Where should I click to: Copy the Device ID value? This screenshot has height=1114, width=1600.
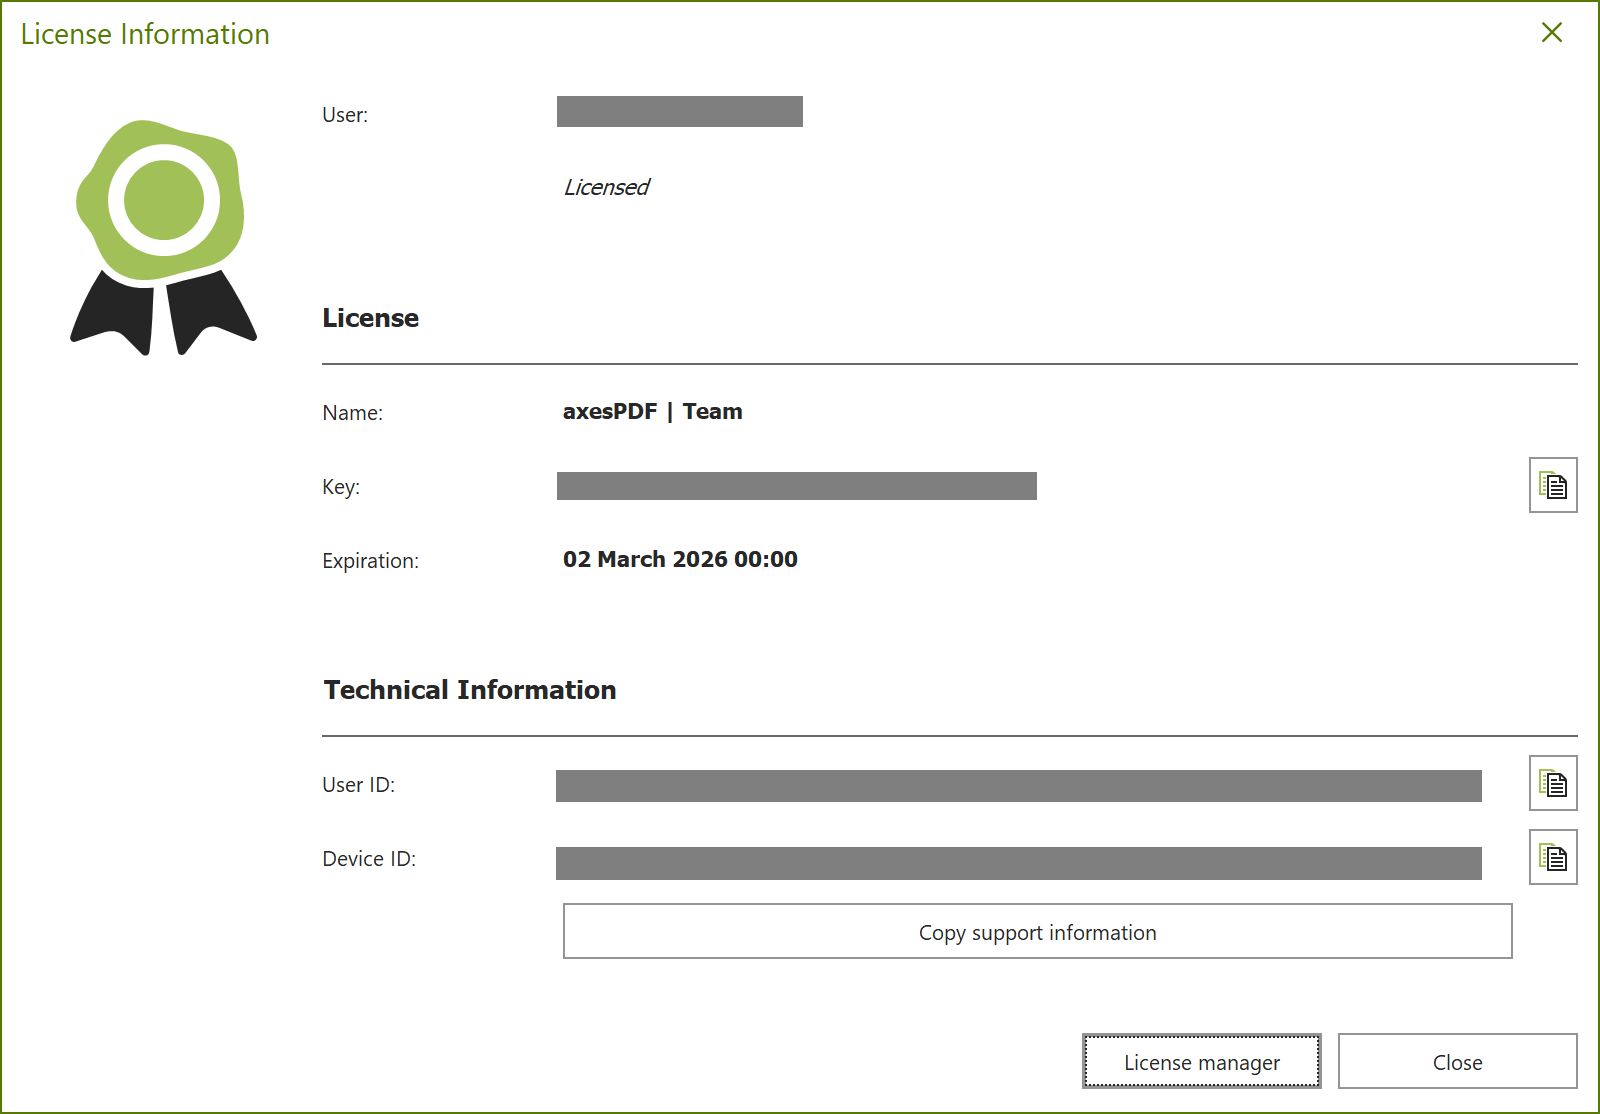1553,857
